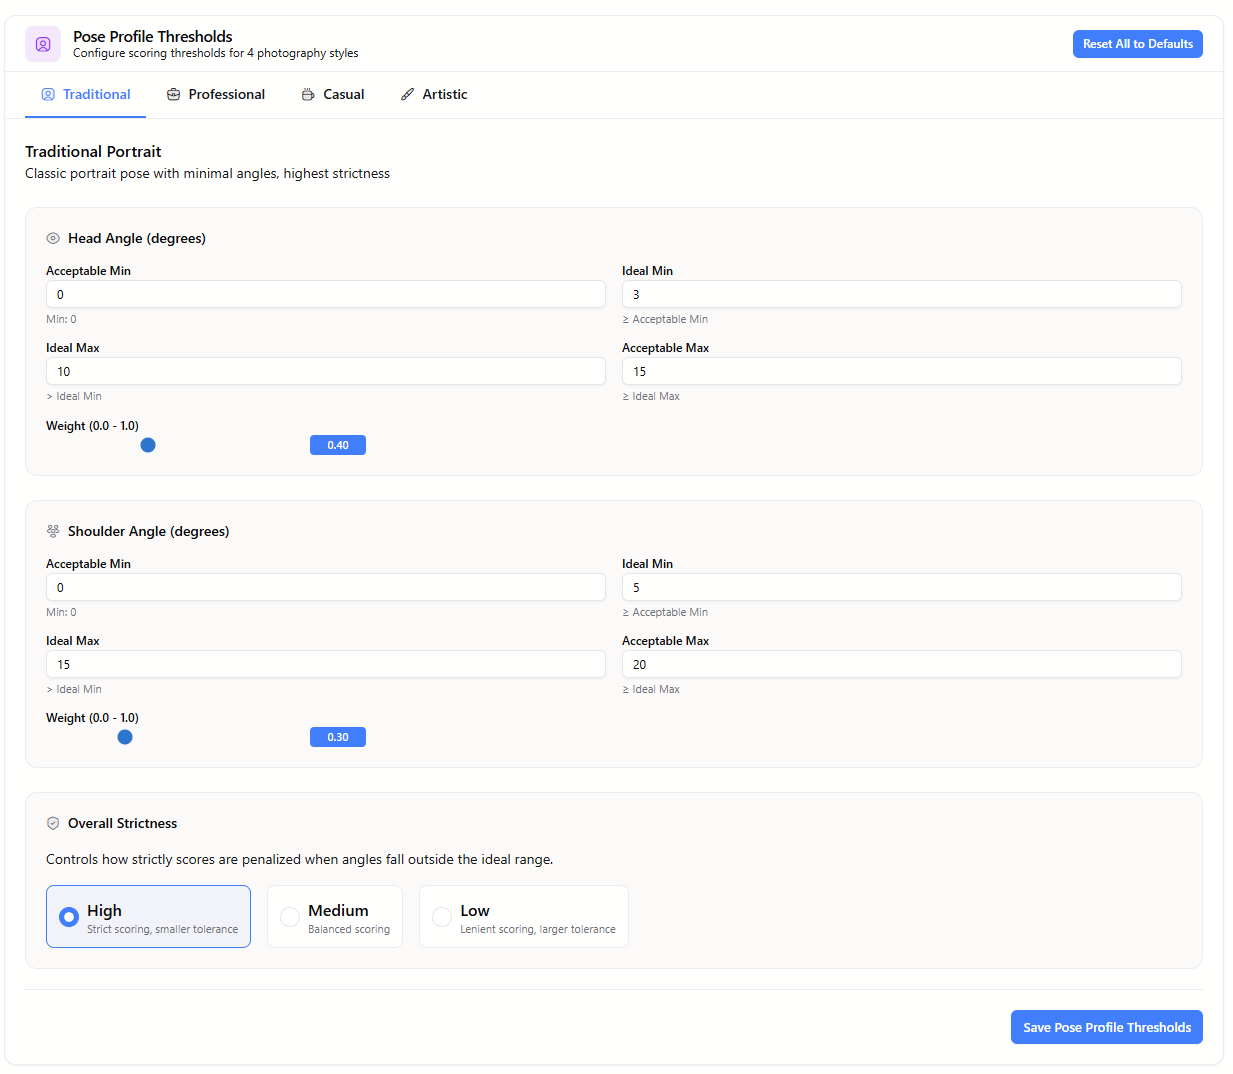Click the pose profile avatar icon in header

43,44
